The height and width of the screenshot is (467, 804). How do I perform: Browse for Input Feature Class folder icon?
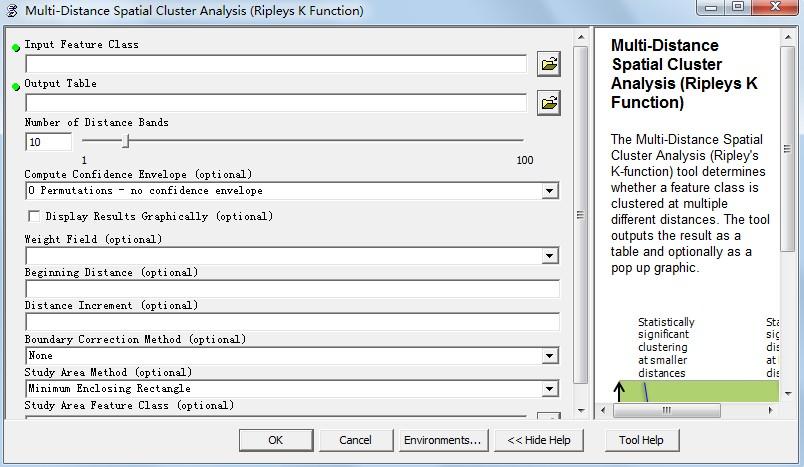(x=548, y=64)
